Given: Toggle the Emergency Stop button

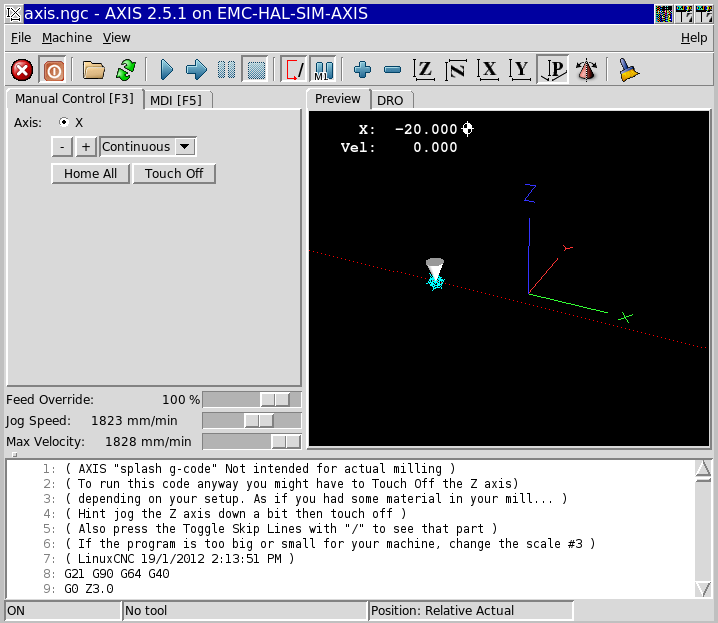Looking at the screenshot, I should [22, 70].
